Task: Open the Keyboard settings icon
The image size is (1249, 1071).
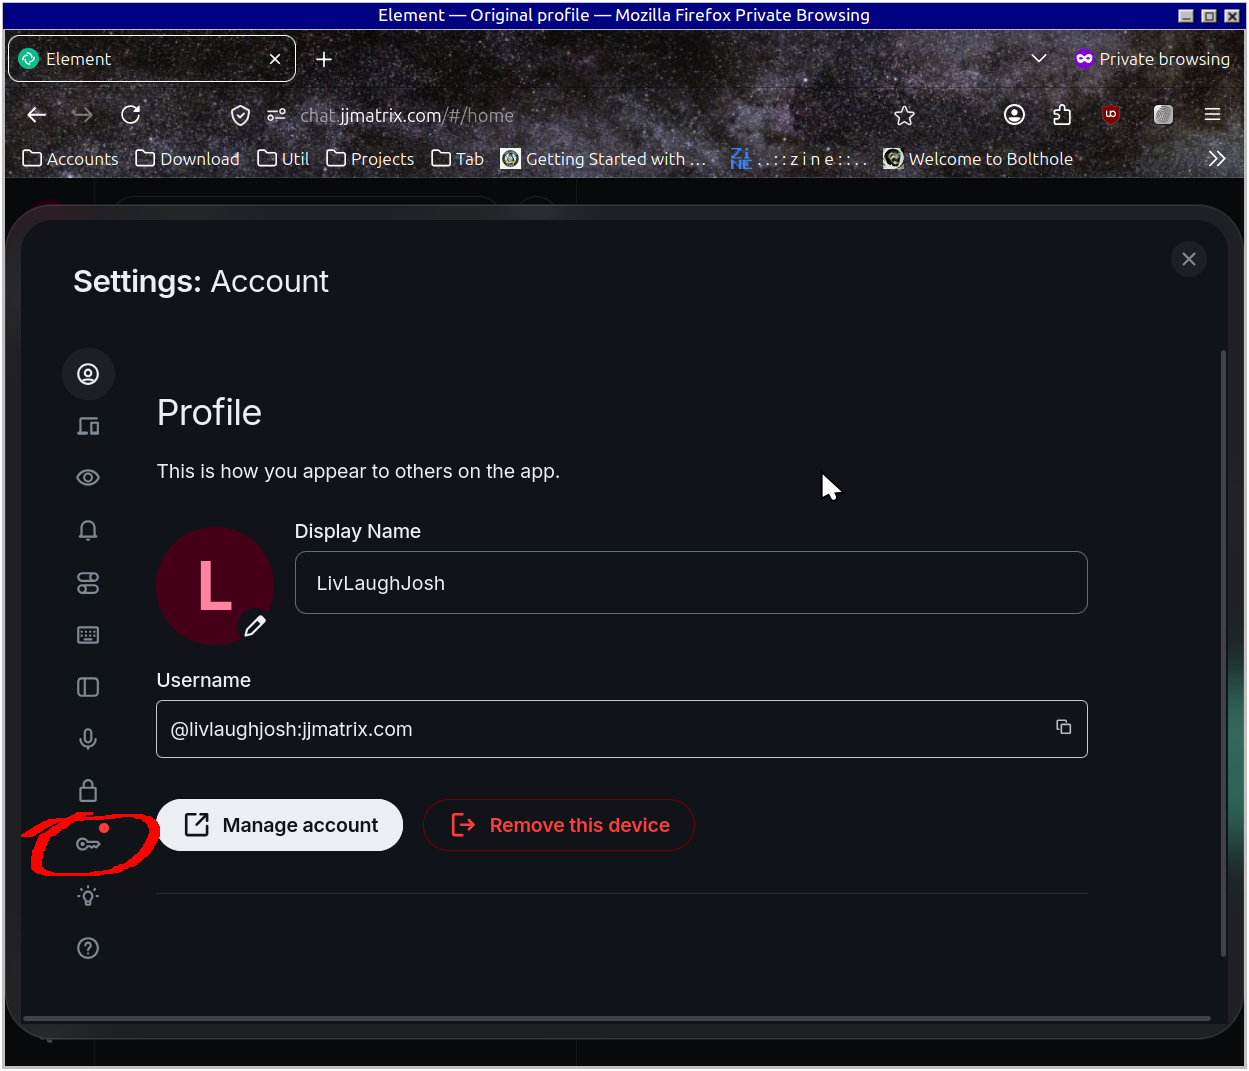Action: click(x=88, y=635)
